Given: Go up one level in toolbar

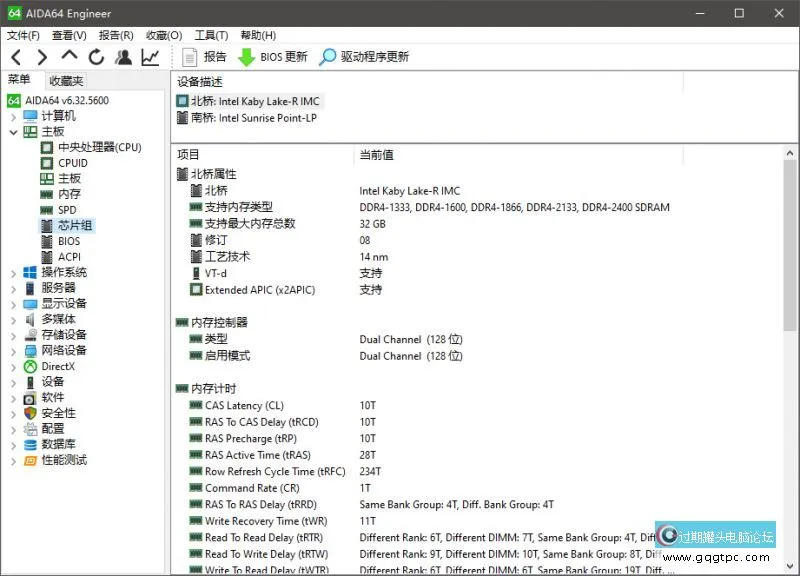Looking at the screenshot, I should [x=69, y=56].
